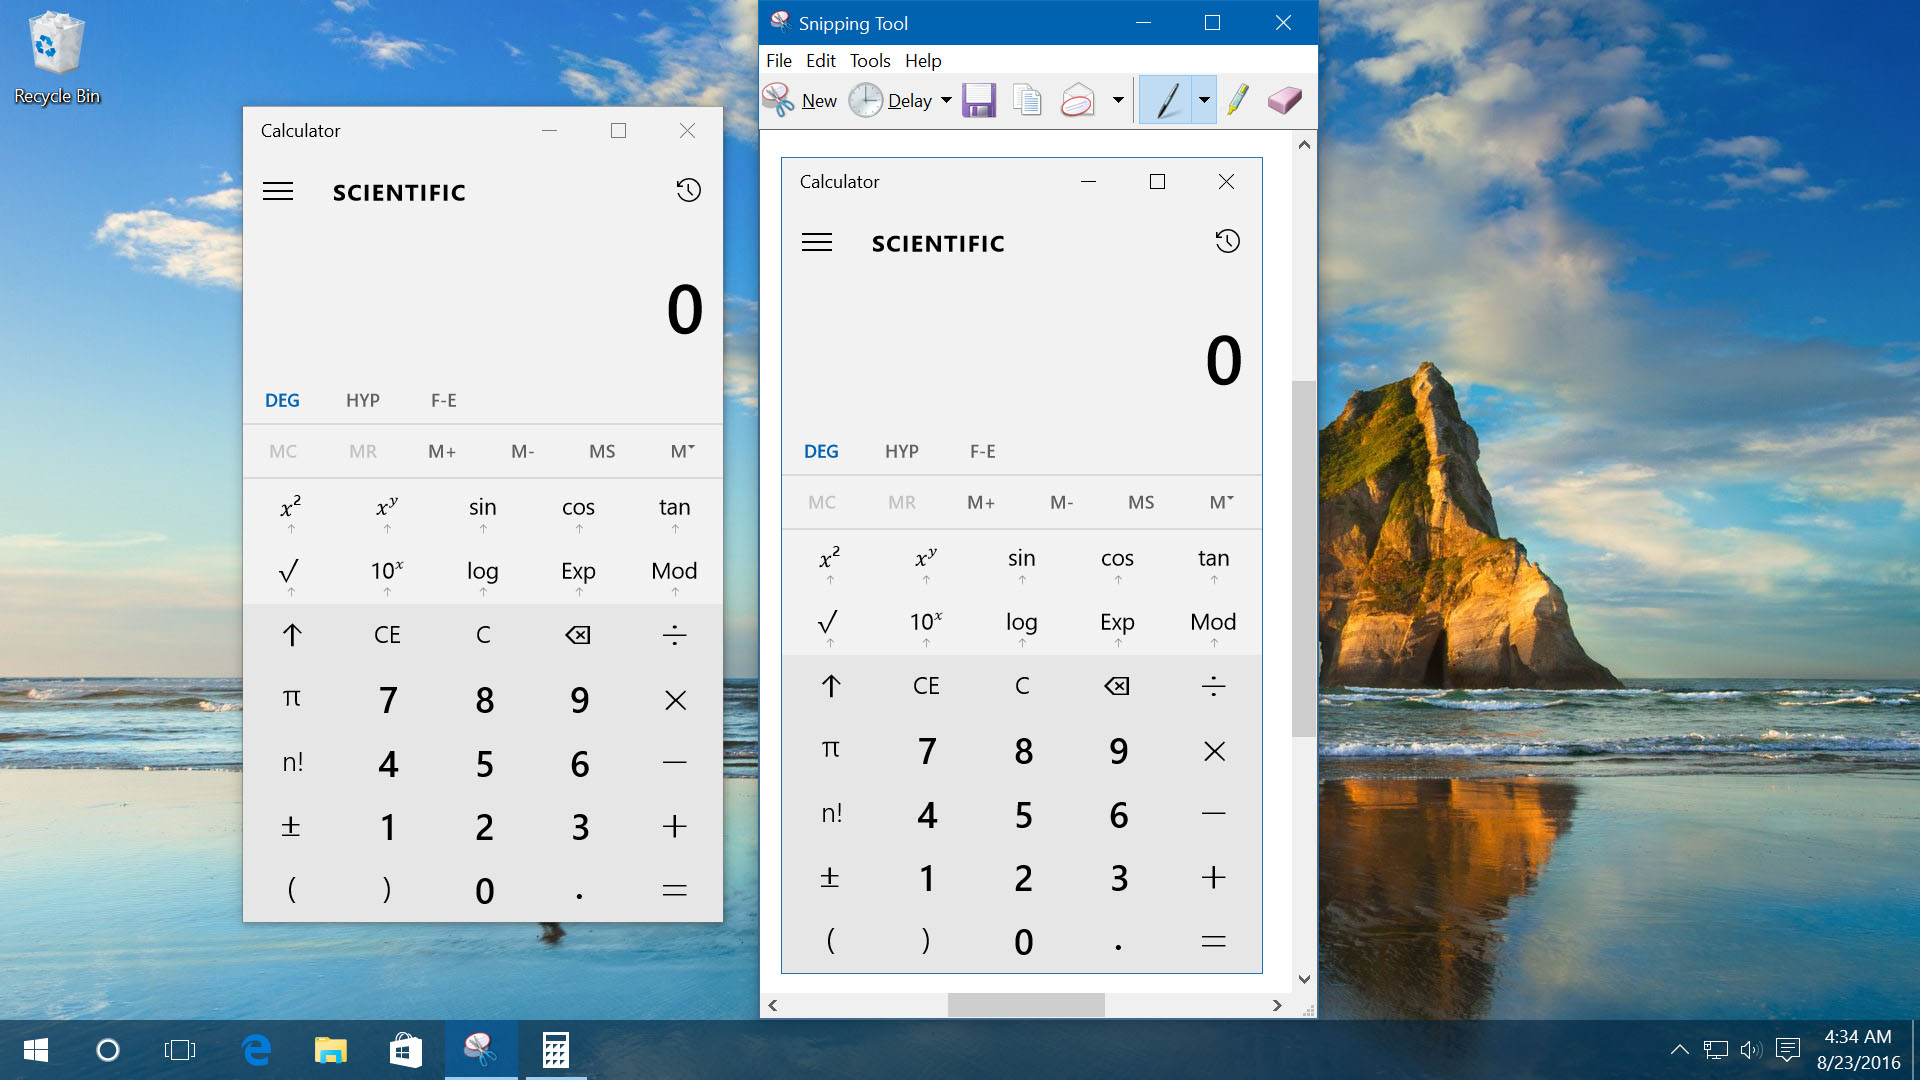Click the minus operator button in Calculator
This screenshot has width=1920, height=1080.
pyautogui.click(x=675, y=763)
